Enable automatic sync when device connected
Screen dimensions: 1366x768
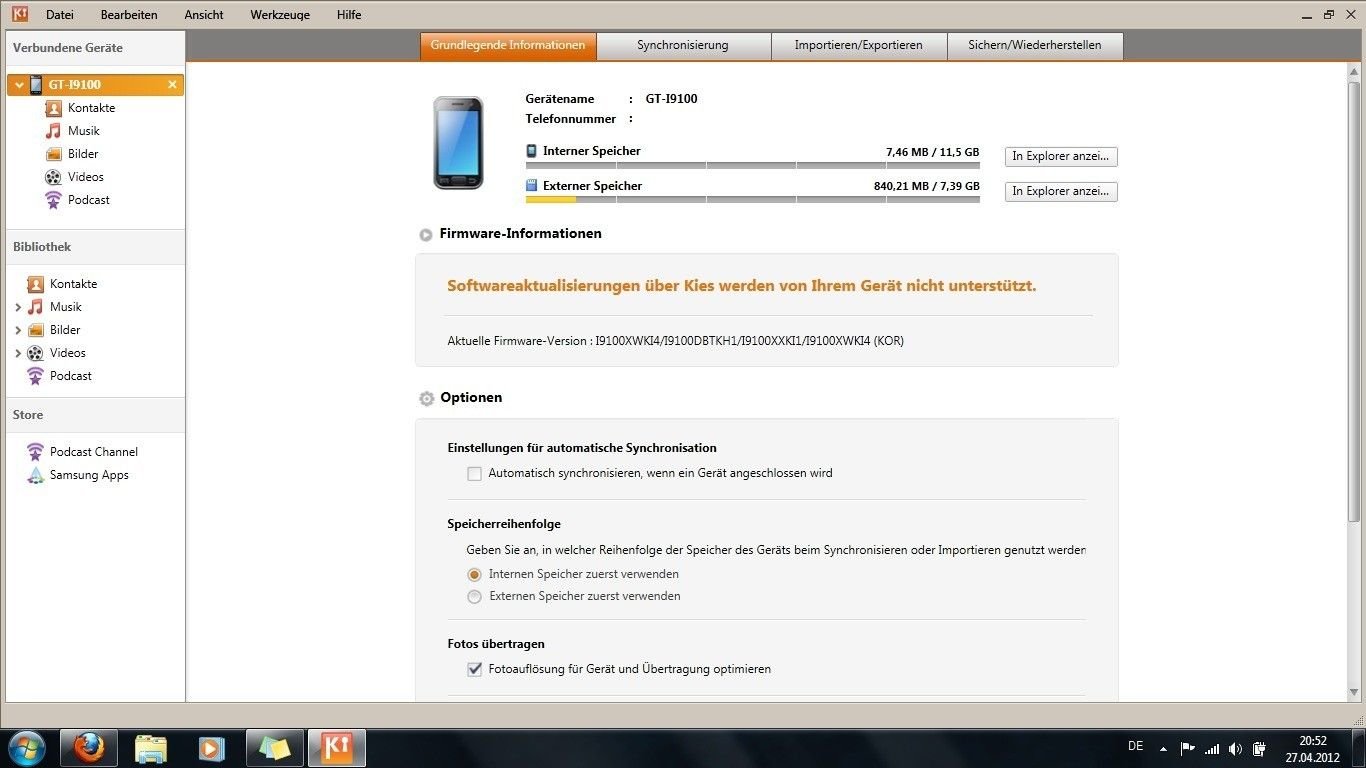coord(475,474)
